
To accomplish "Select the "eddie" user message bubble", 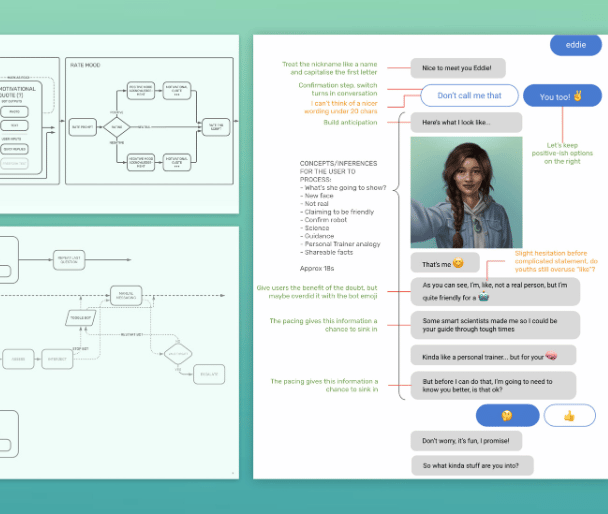I will tap(575, 44).
